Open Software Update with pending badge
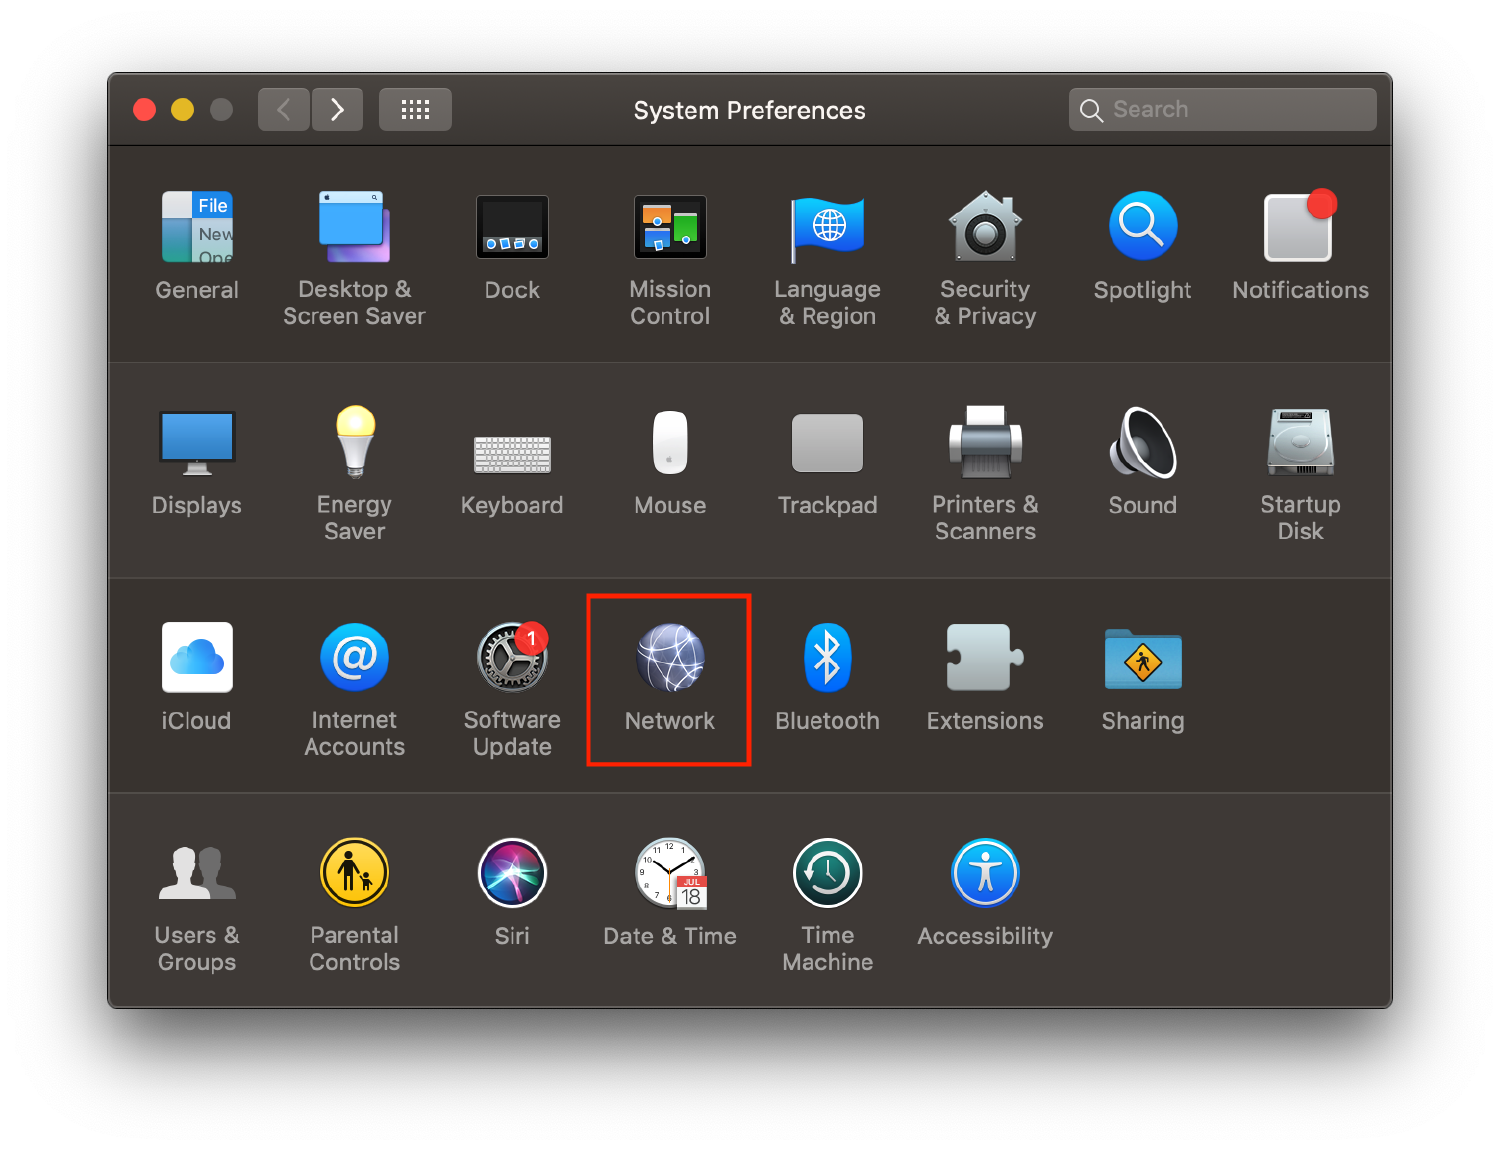 tap(512, 658)
